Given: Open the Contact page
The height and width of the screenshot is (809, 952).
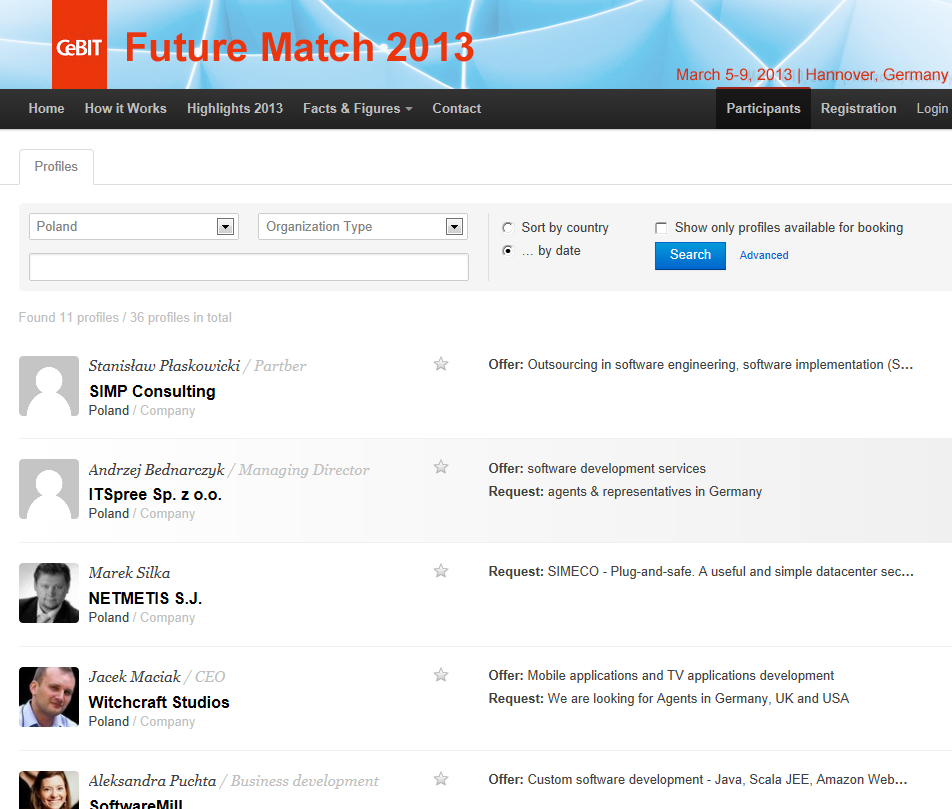Looking at the screenshot, I should click(457, 109).
